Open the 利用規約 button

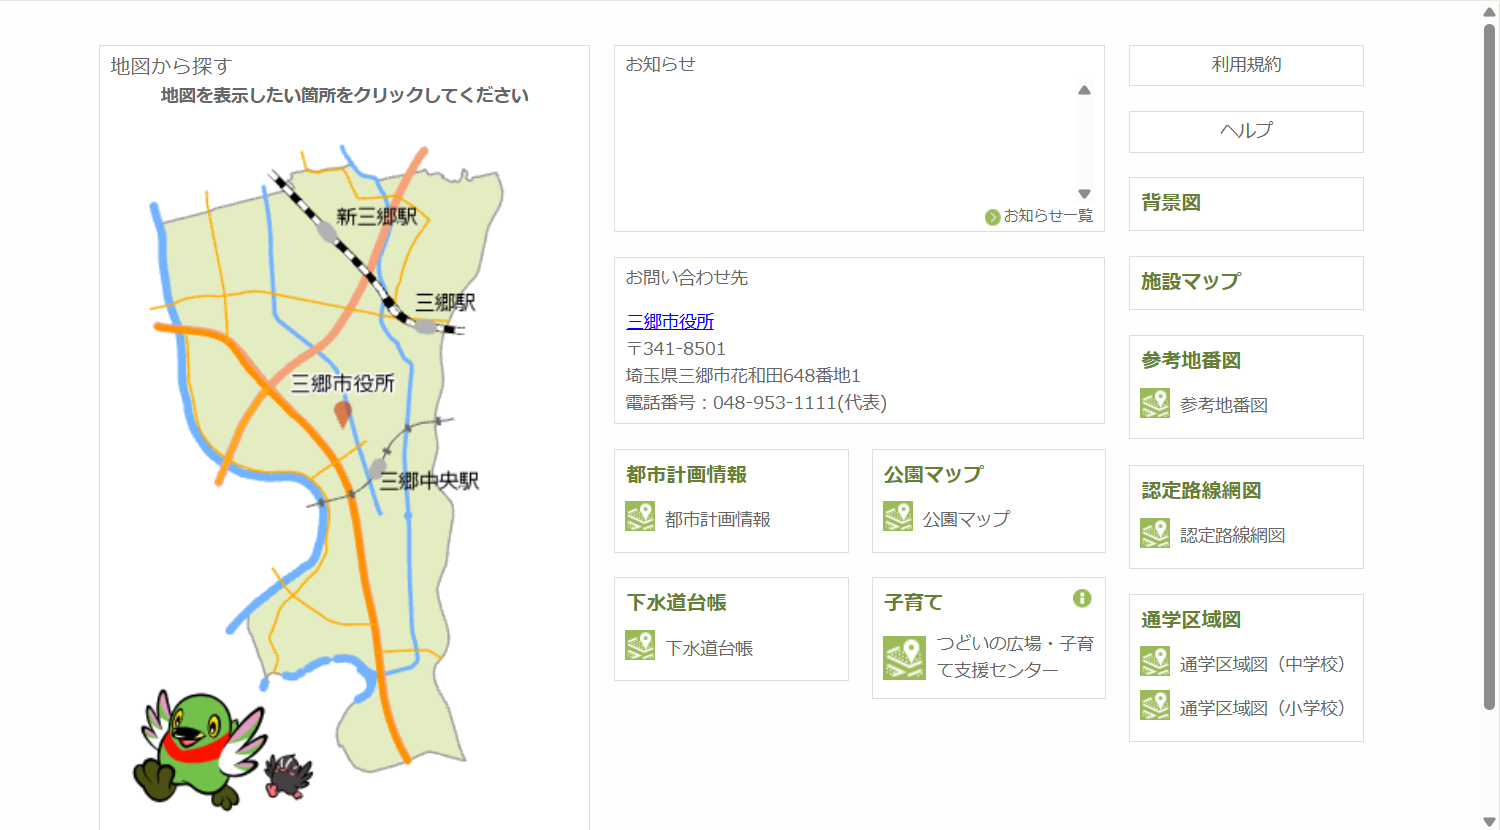pyautogui.click(x=1246, y=65)
